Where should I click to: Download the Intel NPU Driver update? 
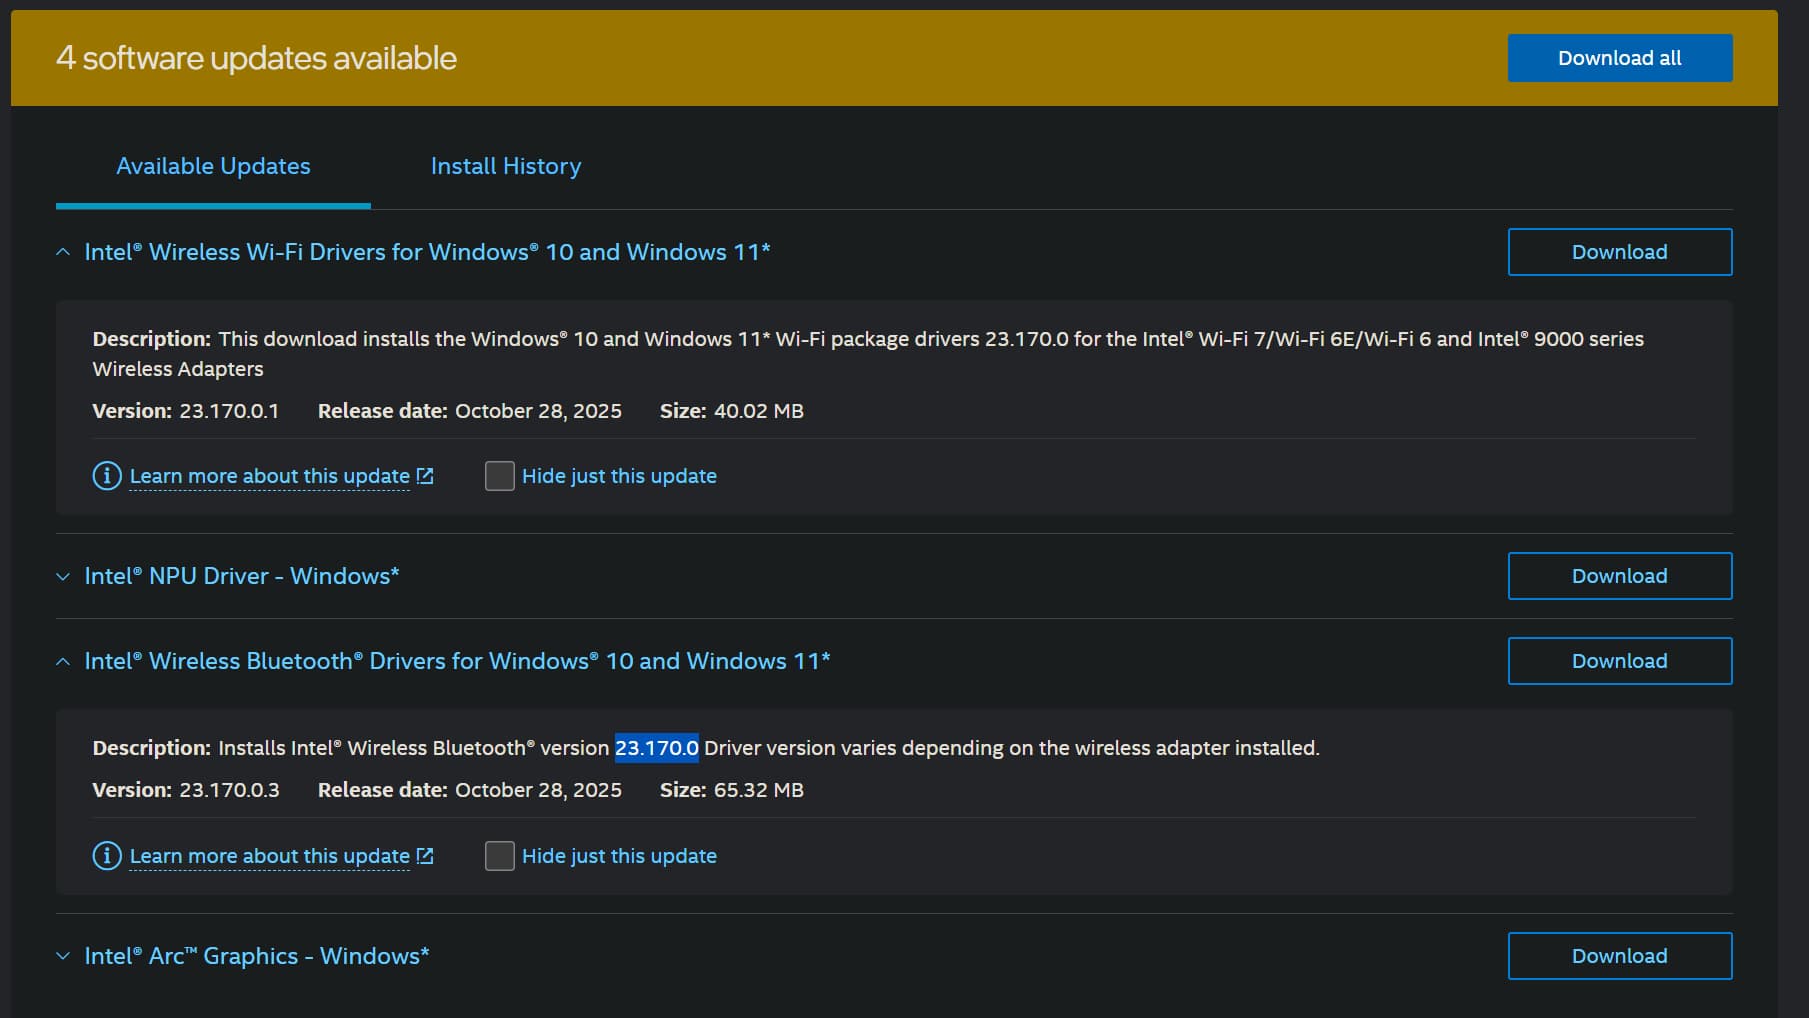[x=1619, y=576]
